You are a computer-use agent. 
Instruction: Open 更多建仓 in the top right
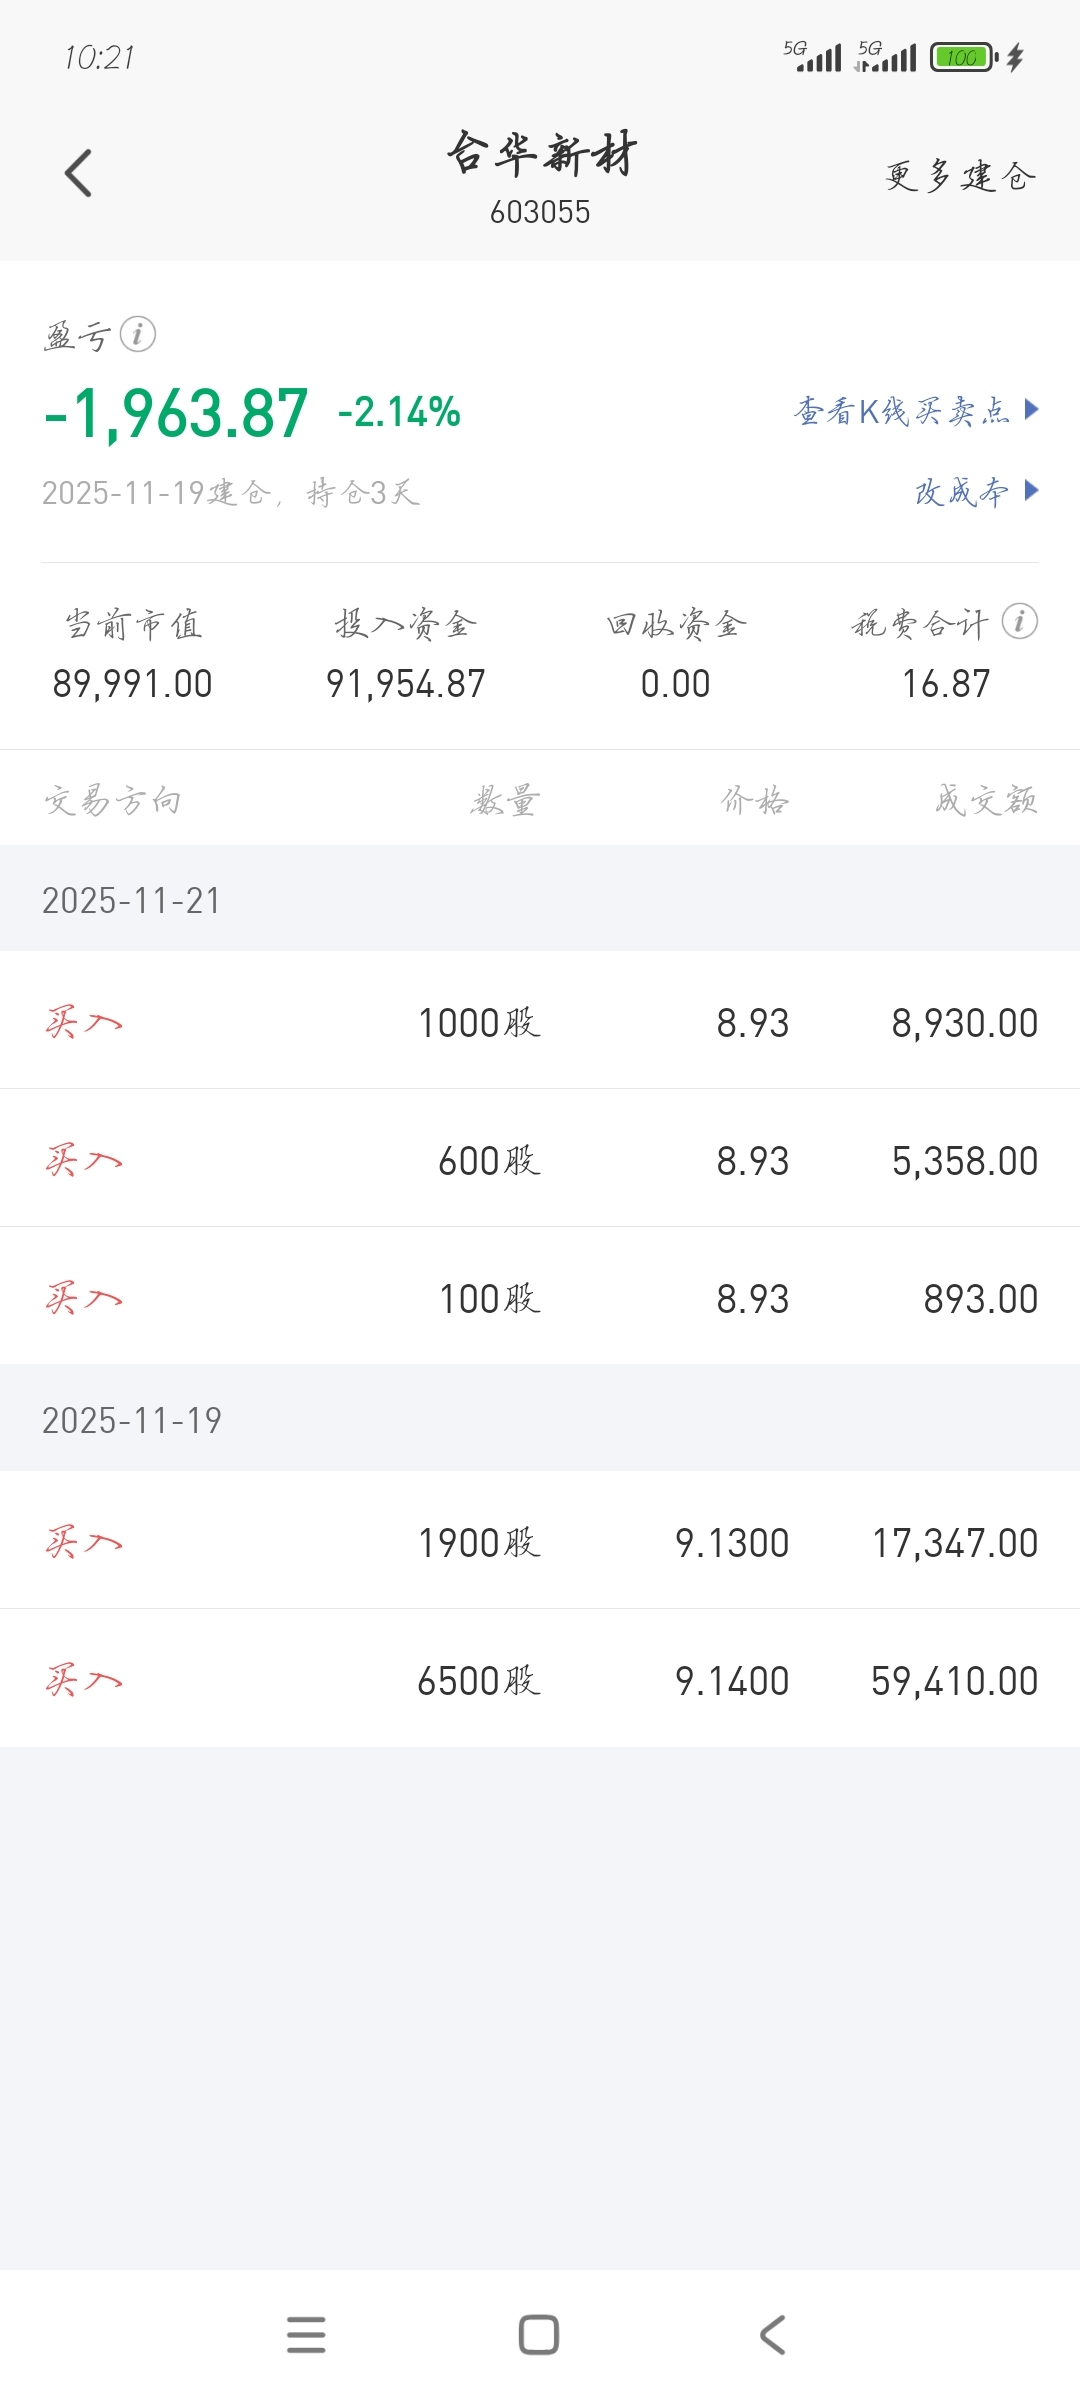click(x=959, y=177)
